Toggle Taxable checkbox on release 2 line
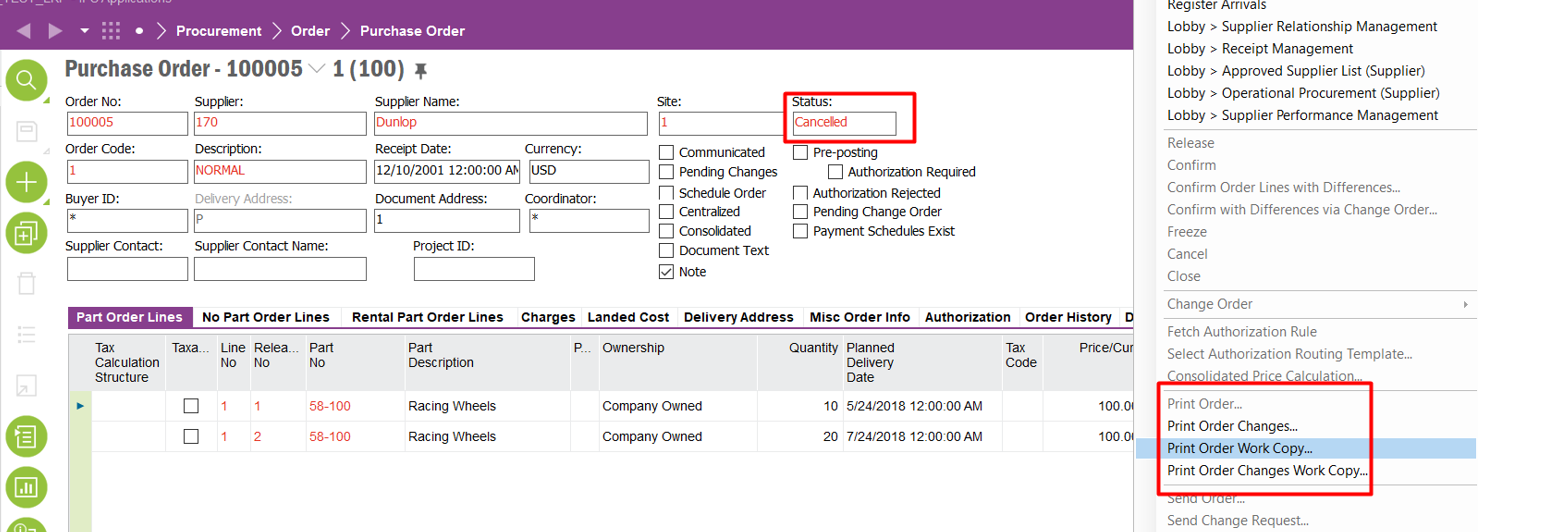This screenshot has width=1548, height=532. click(x=191, y=436)
